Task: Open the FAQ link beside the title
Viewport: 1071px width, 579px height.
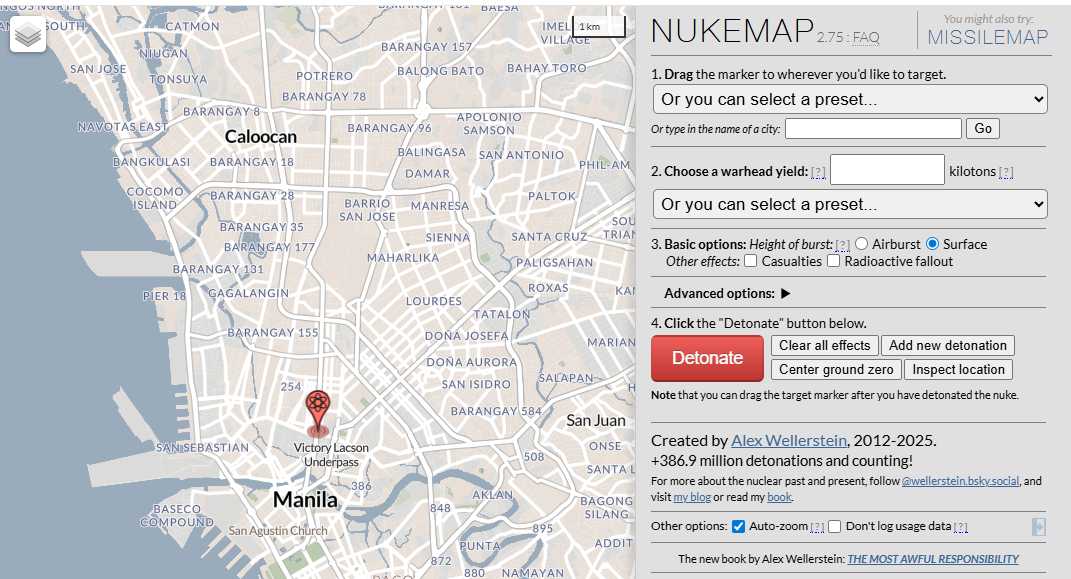Action: (x=865, y=38)
